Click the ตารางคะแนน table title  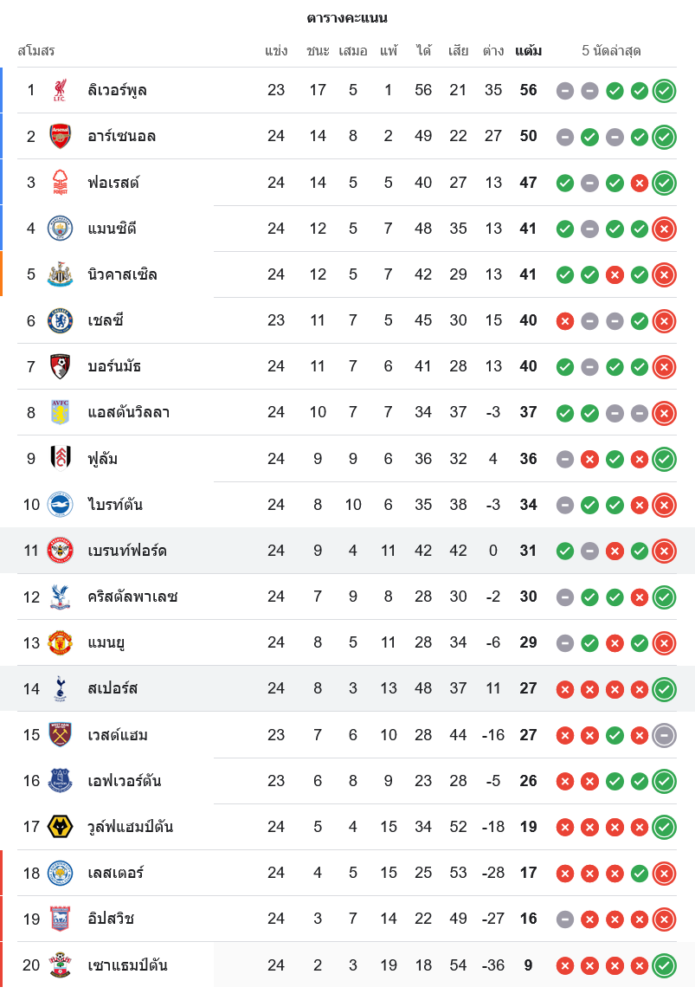click(347, 18)
